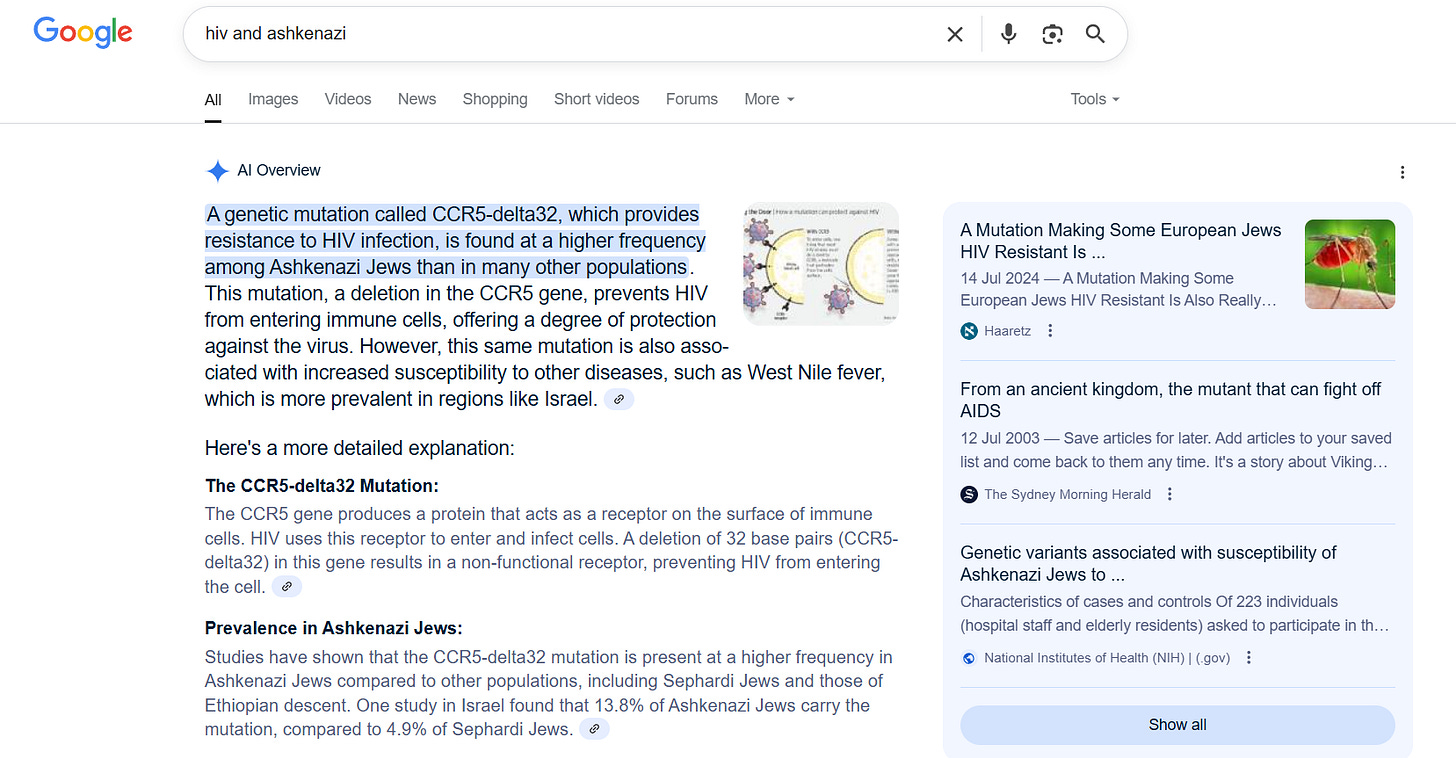Click the Haaretz source favicon
Screen dimensions: 1456x758
pyautogui.click(x=969, y=331)
